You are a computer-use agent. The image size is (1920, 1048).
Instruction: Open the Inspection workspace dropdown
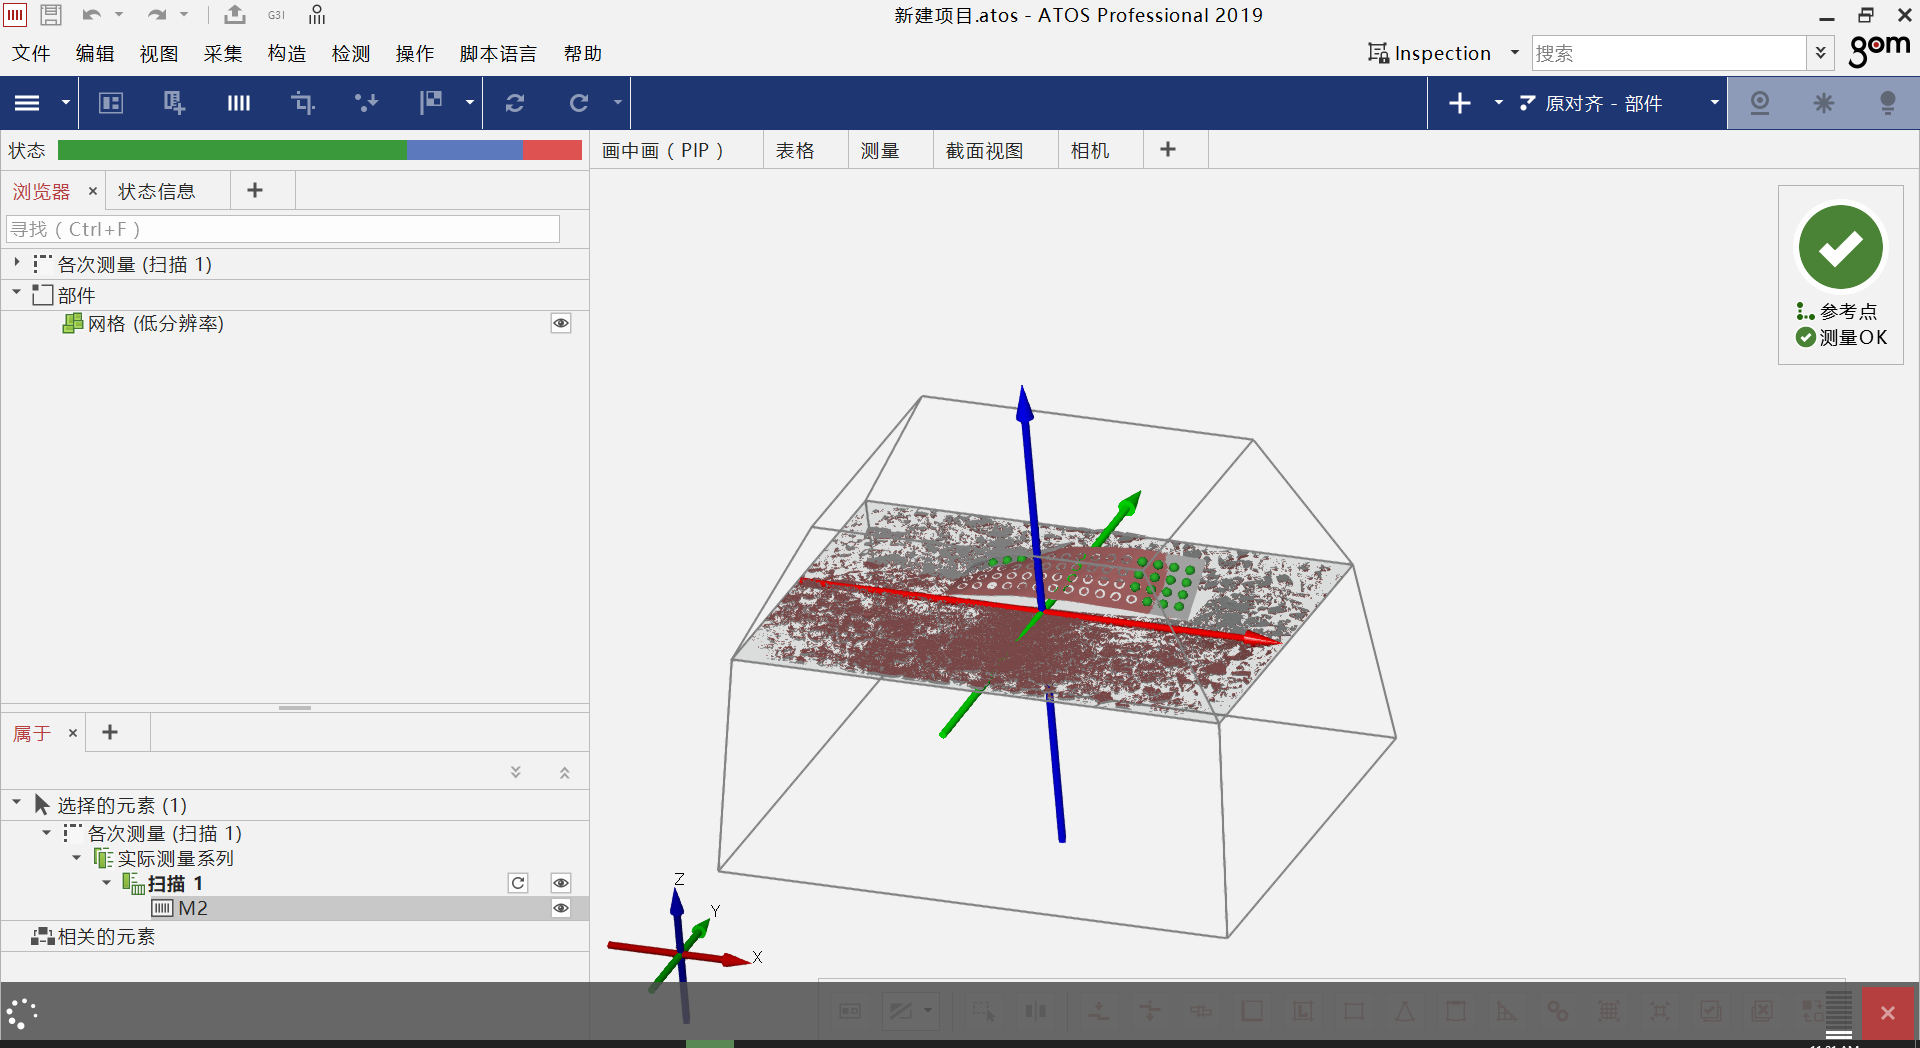tap(1514, 53)
